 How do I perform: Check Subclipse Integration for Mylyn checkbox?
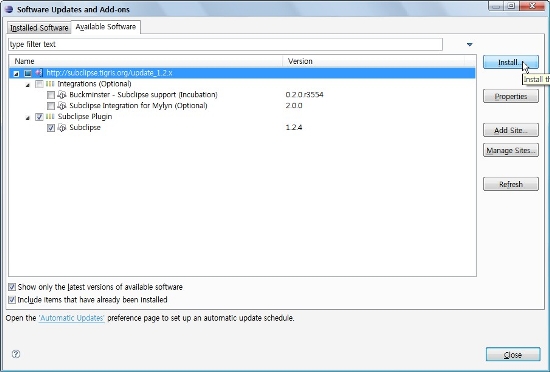pyautogui.click(x=51, y=106)
